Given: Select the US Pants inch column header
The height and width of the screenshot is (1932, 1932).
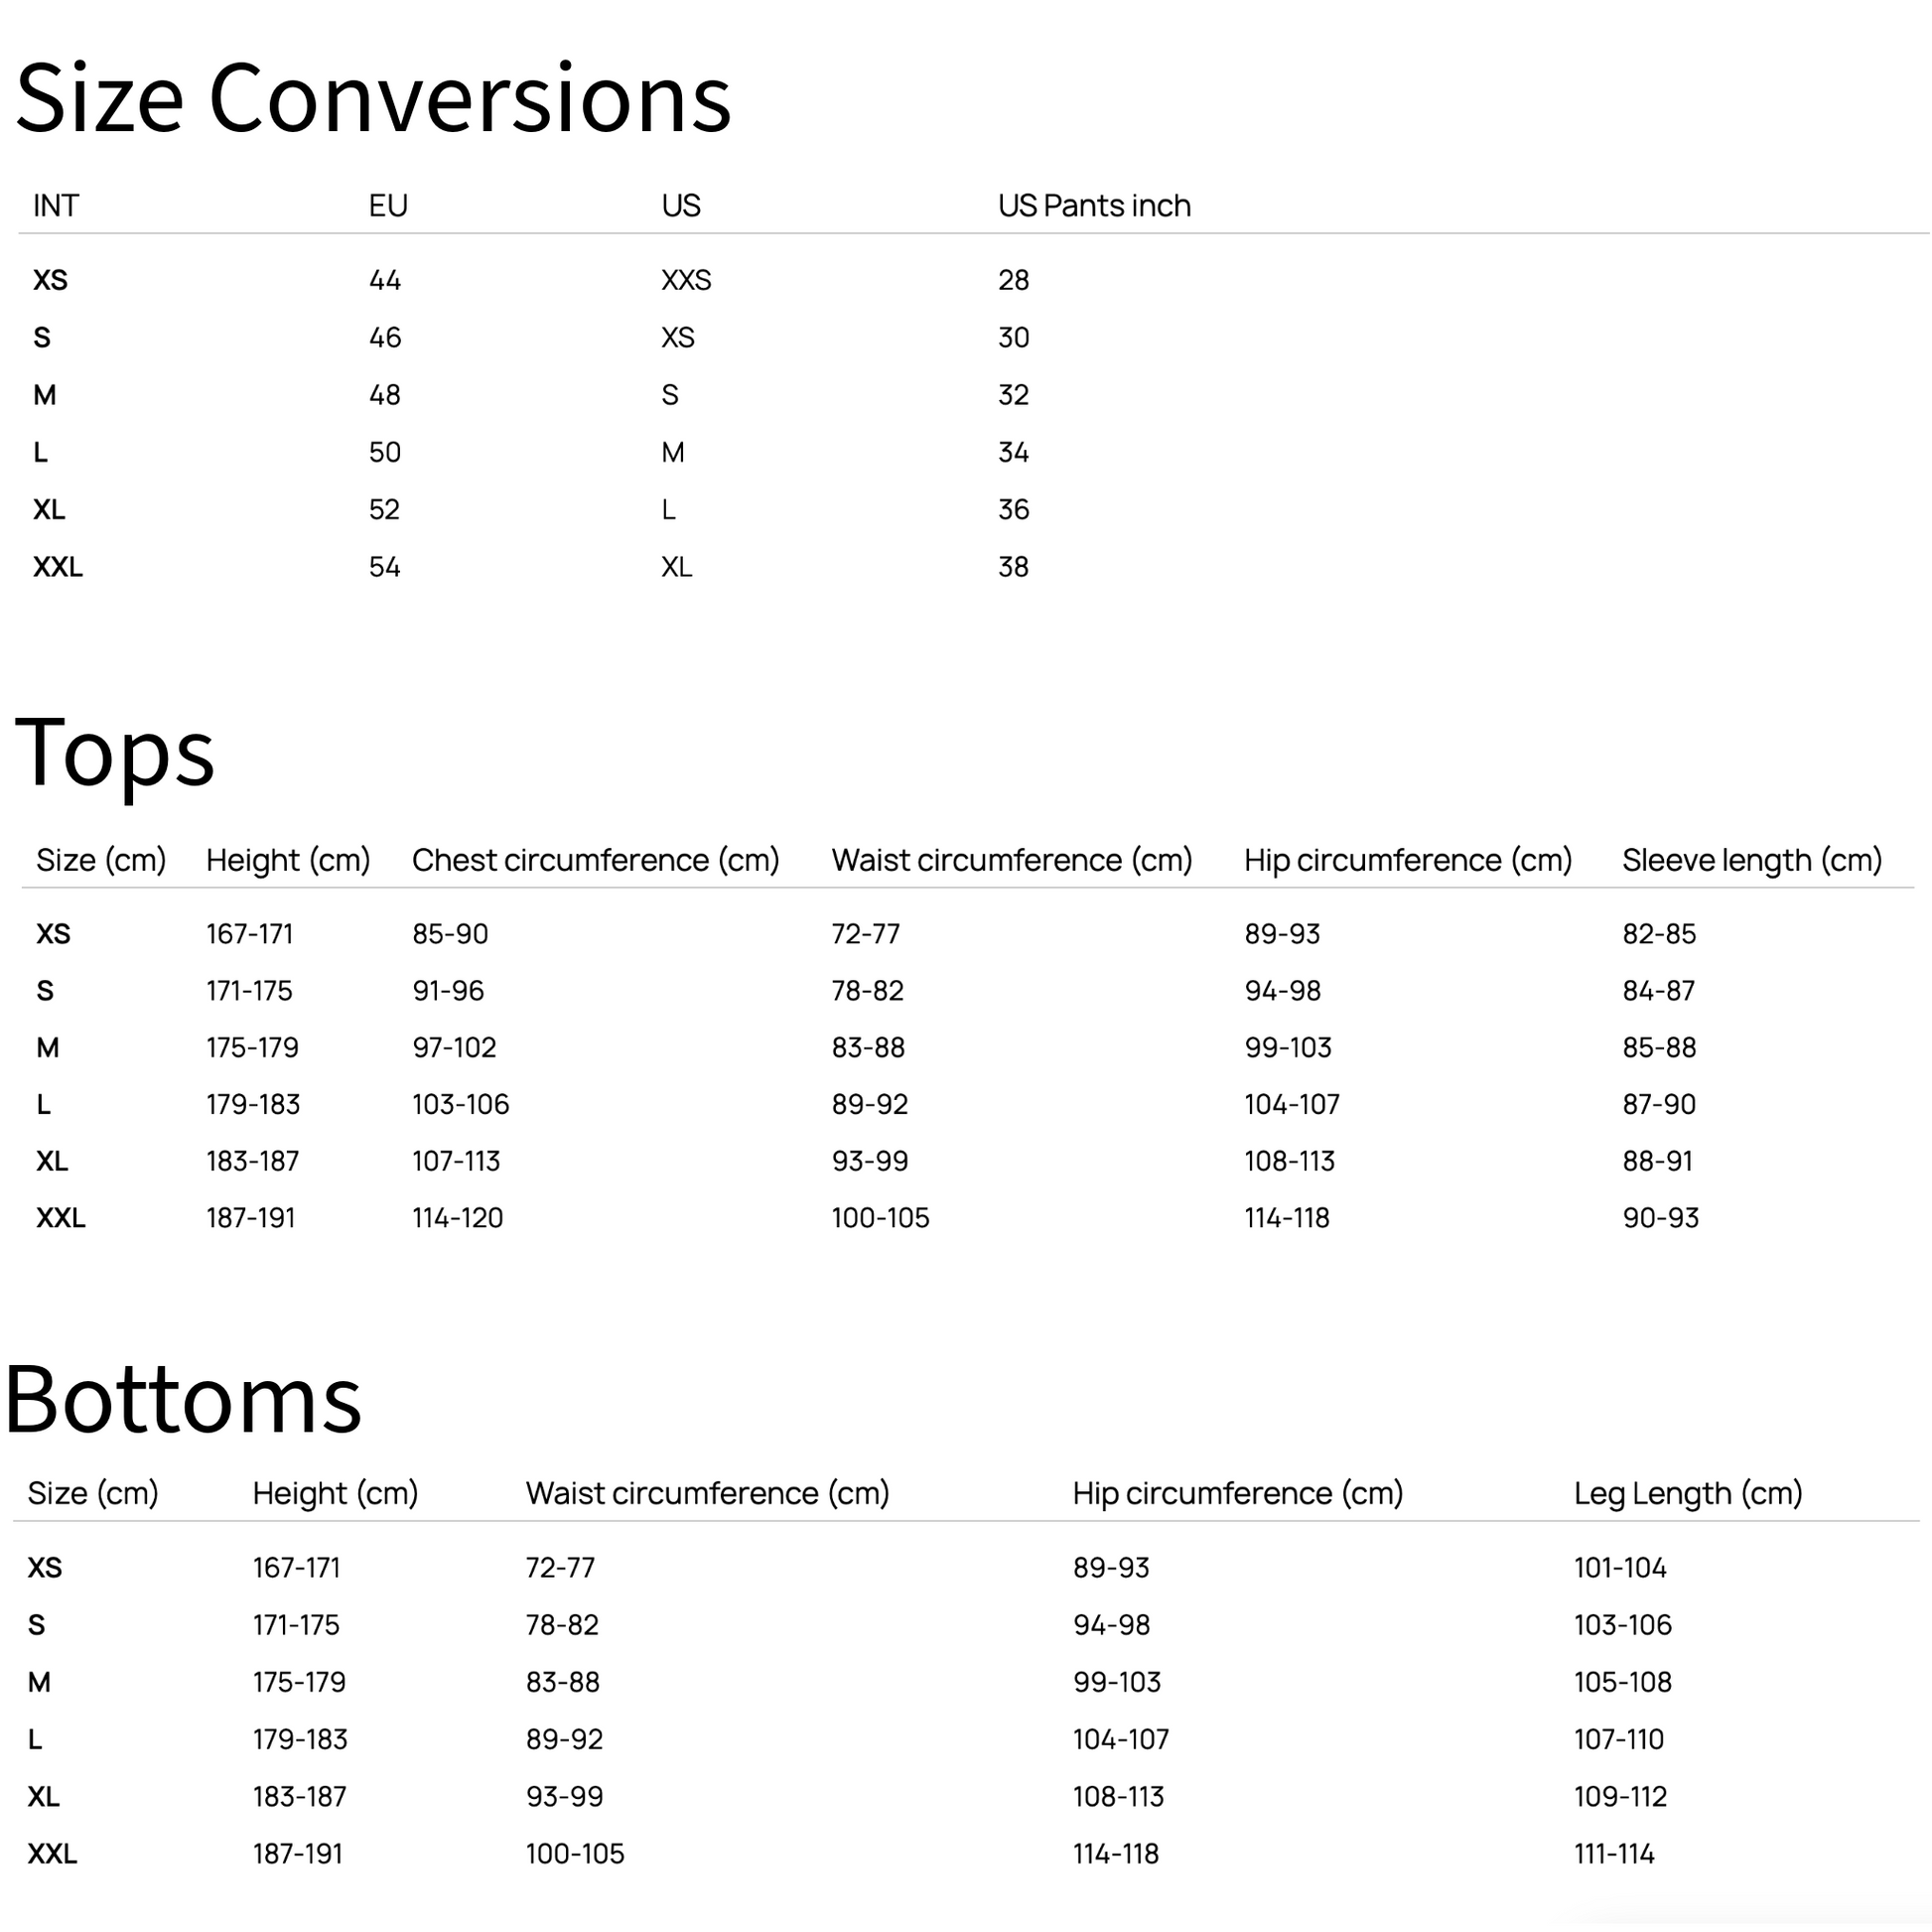Looking at the screenshot, I should (1094, 205).
